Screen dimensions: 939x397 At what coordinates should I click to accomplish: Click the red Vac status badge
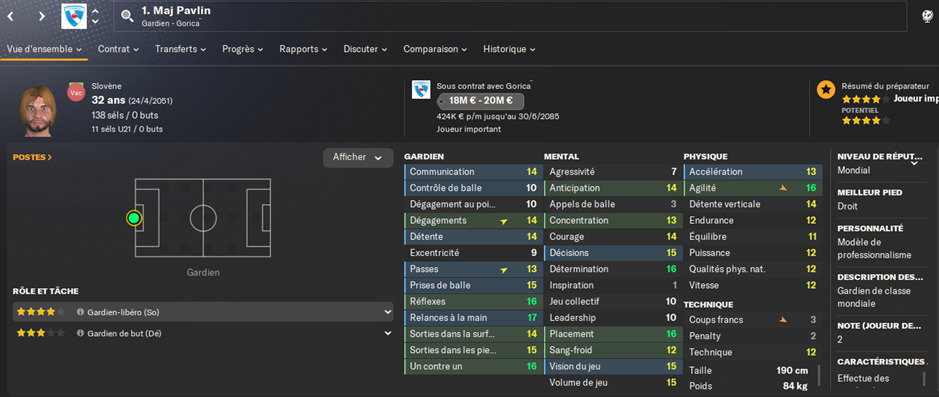(76, 93)
